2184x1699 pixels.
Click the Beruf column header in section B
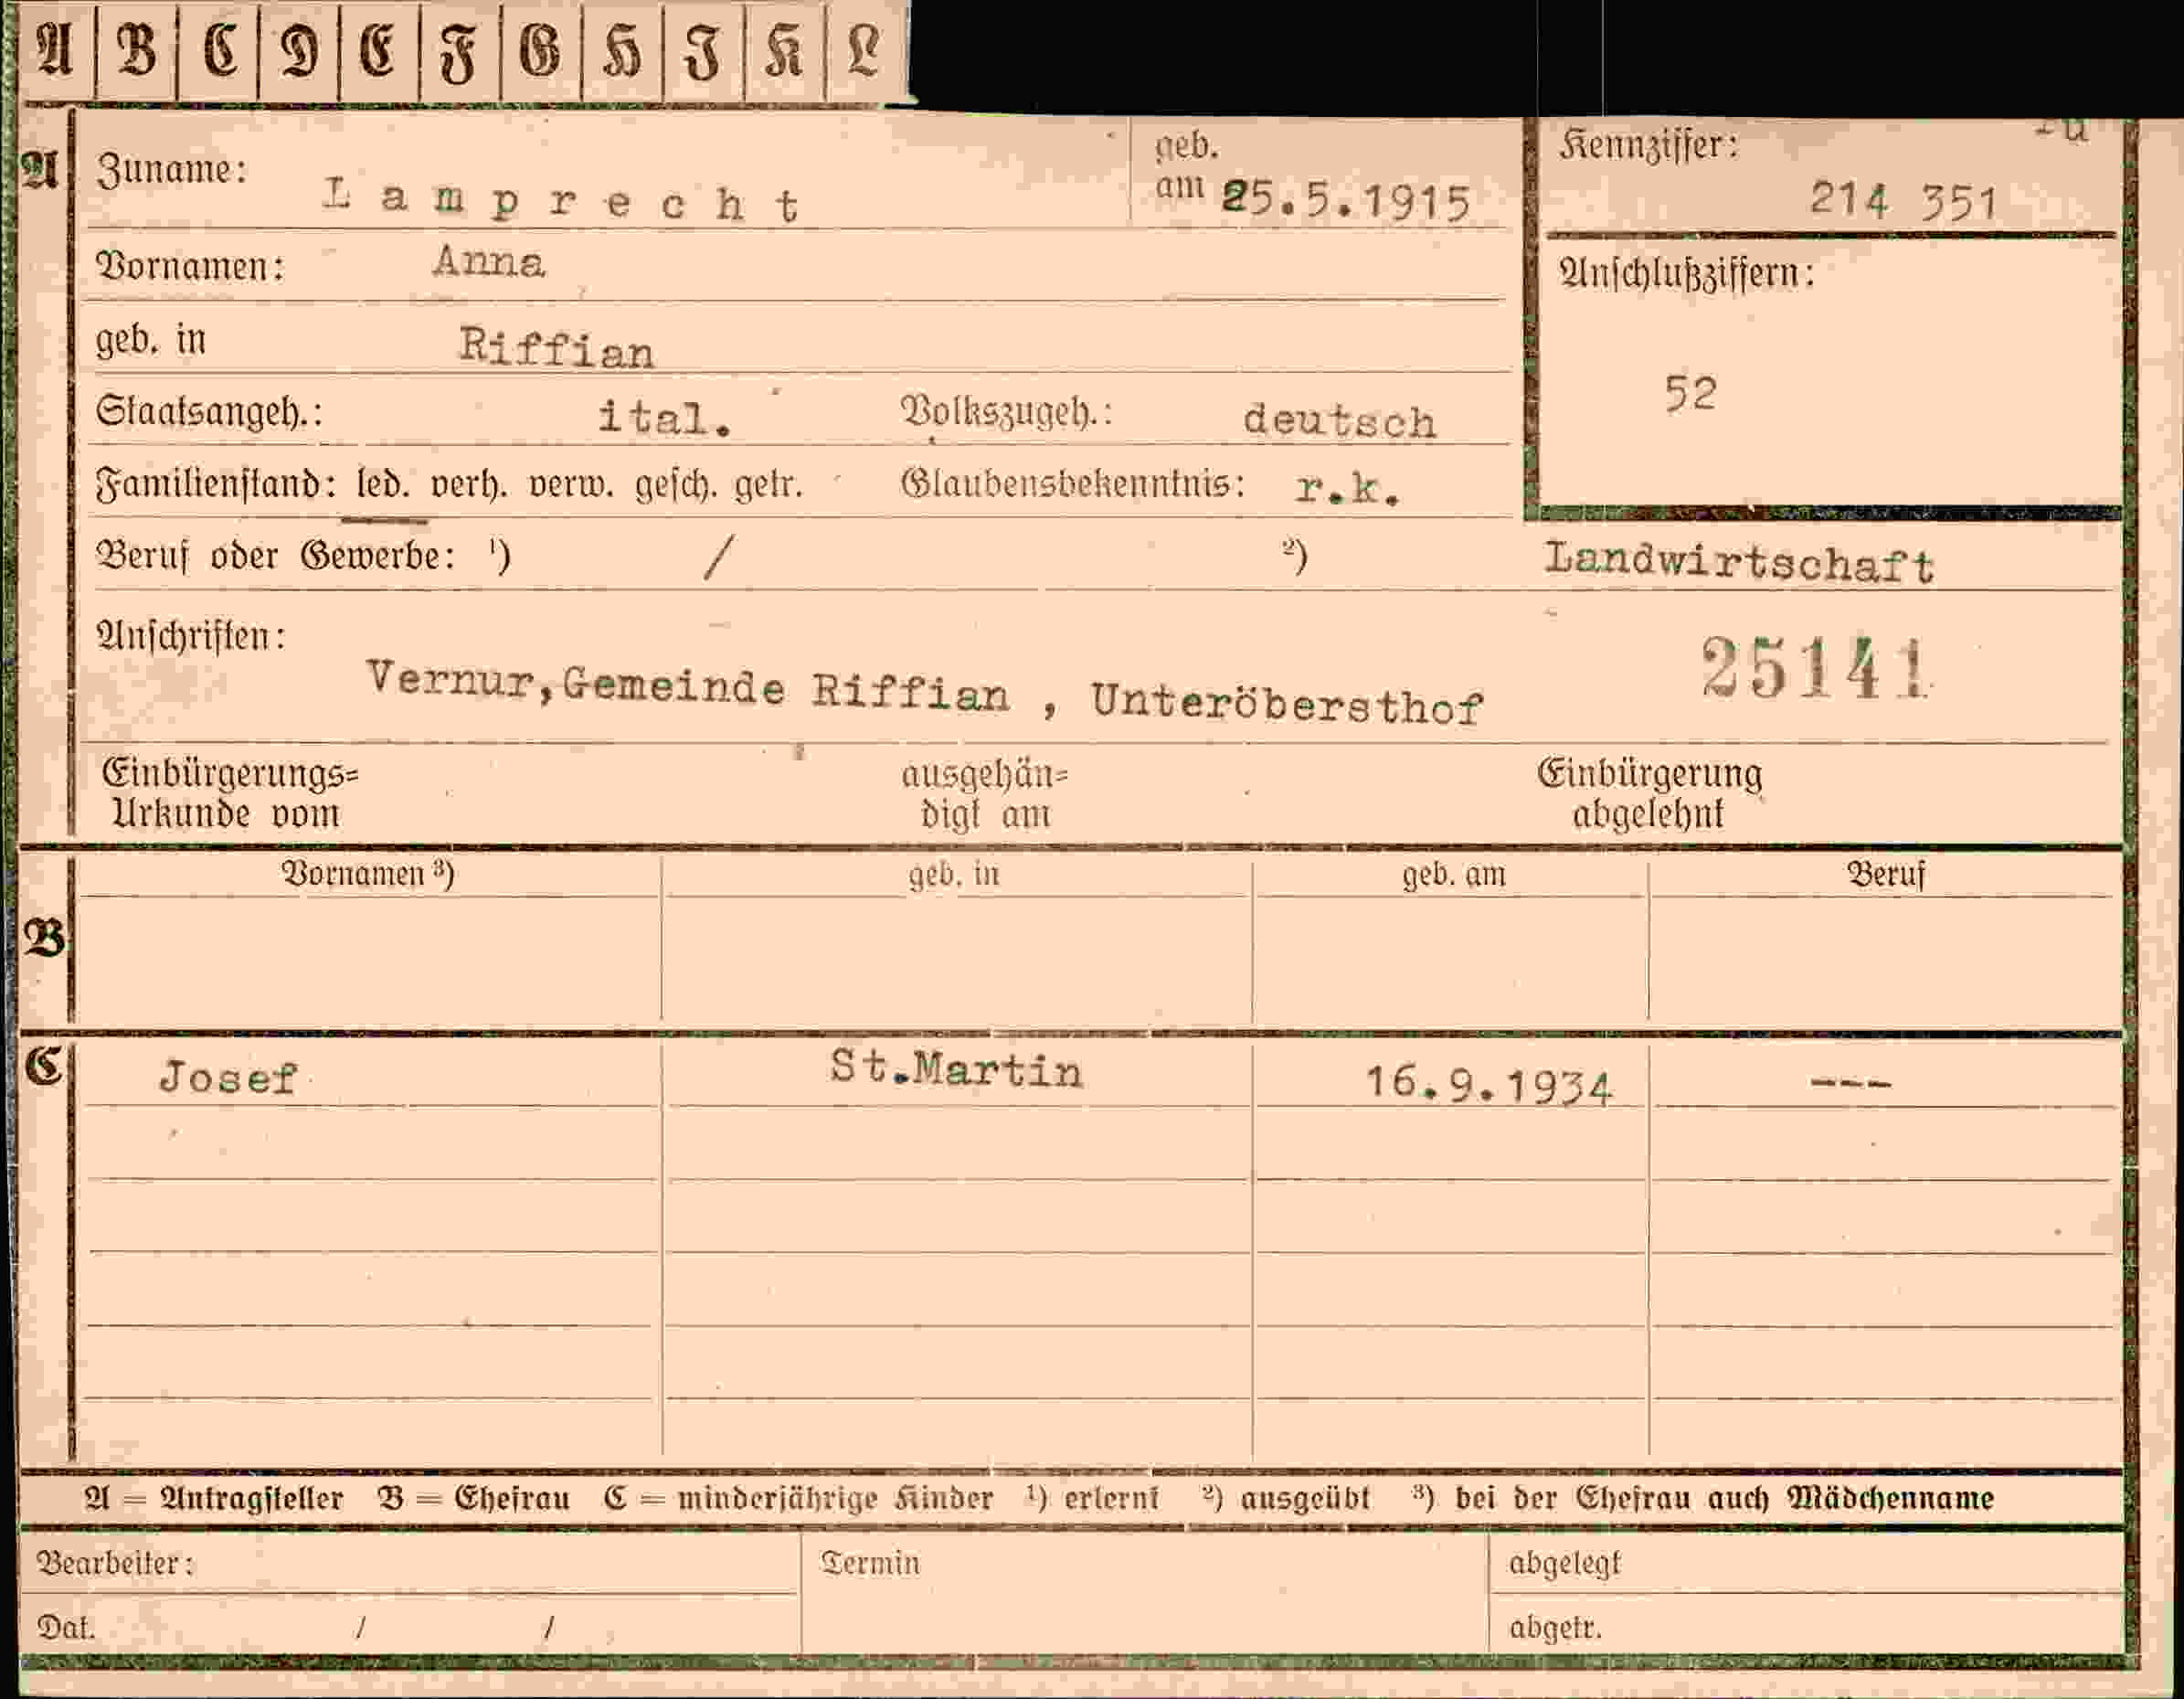[1885, 875]
